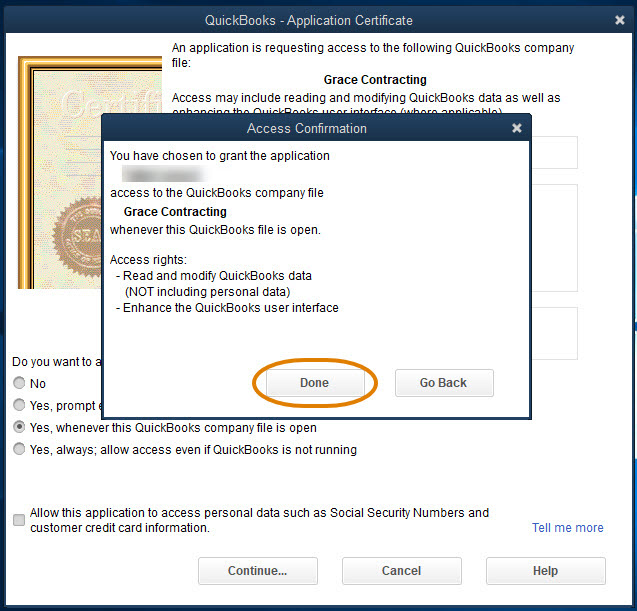Click 'Grace Contracting' heading in Application Certificate window
Viewport: 637px width, 611px height.
click(x=375, y=80)
